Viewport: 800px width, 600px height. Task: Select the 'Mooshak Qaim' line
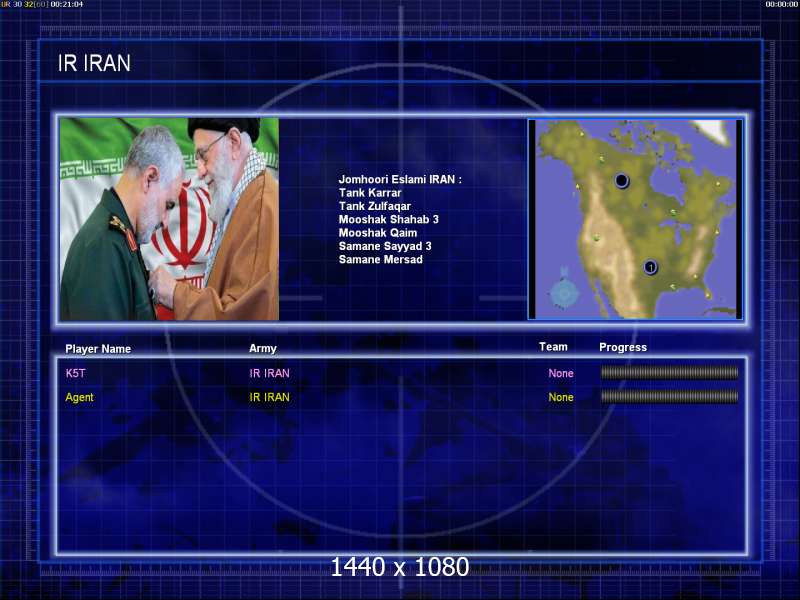pyautogui.click(x=378, y=233)
